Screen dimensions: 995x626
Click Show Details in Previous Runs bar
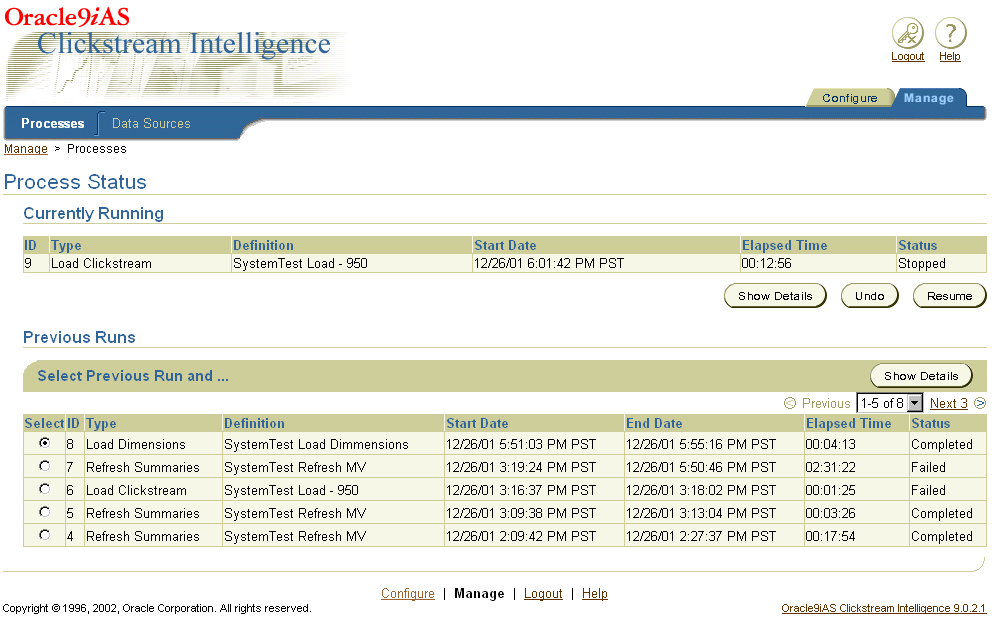pyautogui.click(x=921, y=375)
